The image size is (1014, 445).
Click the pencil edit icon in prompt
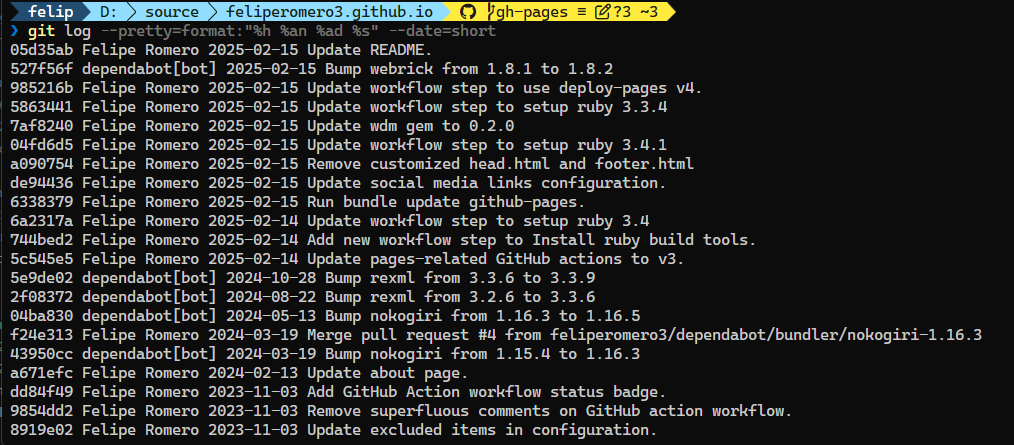(x=603, y=11)
